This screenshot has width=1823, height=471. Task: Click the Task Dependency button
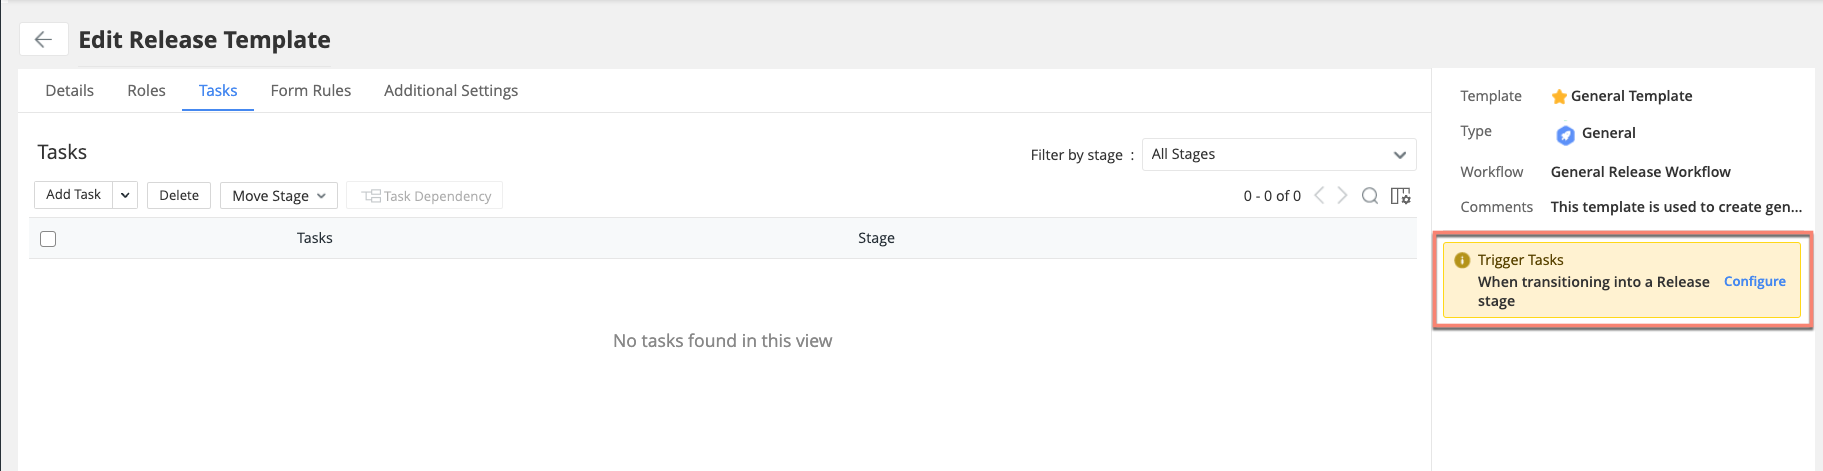tap(425, 196)
